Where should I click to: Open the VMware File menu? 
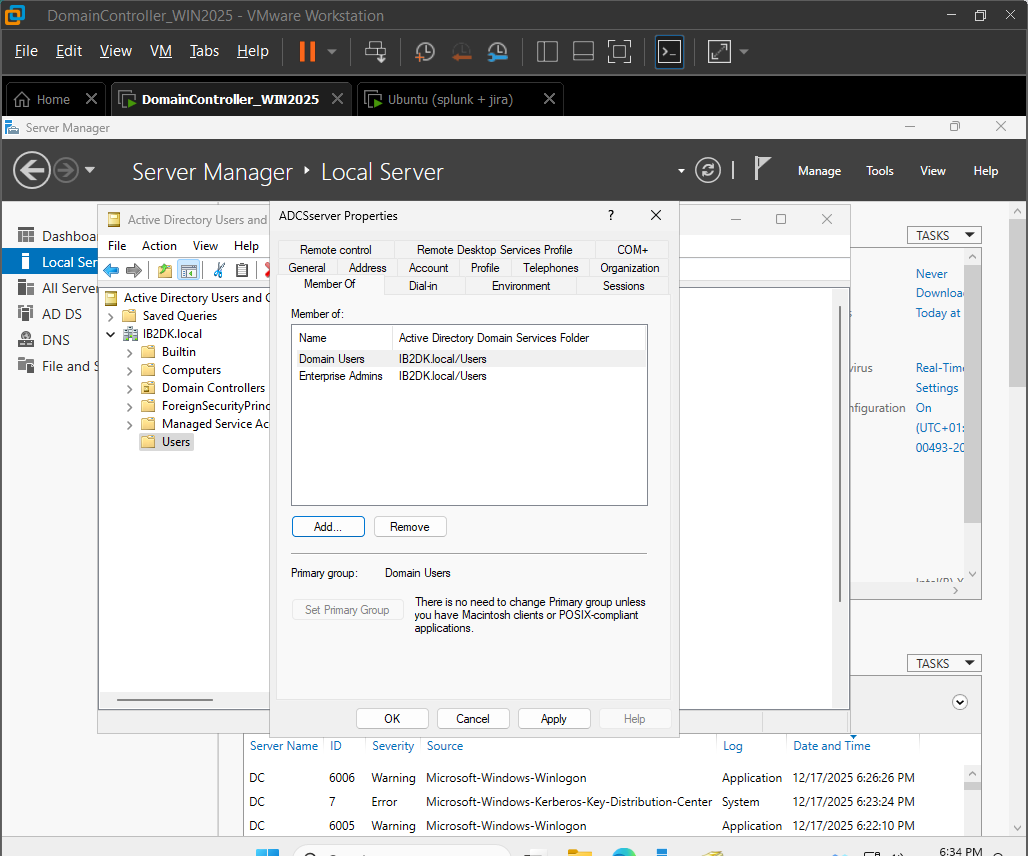coord(26,51)
